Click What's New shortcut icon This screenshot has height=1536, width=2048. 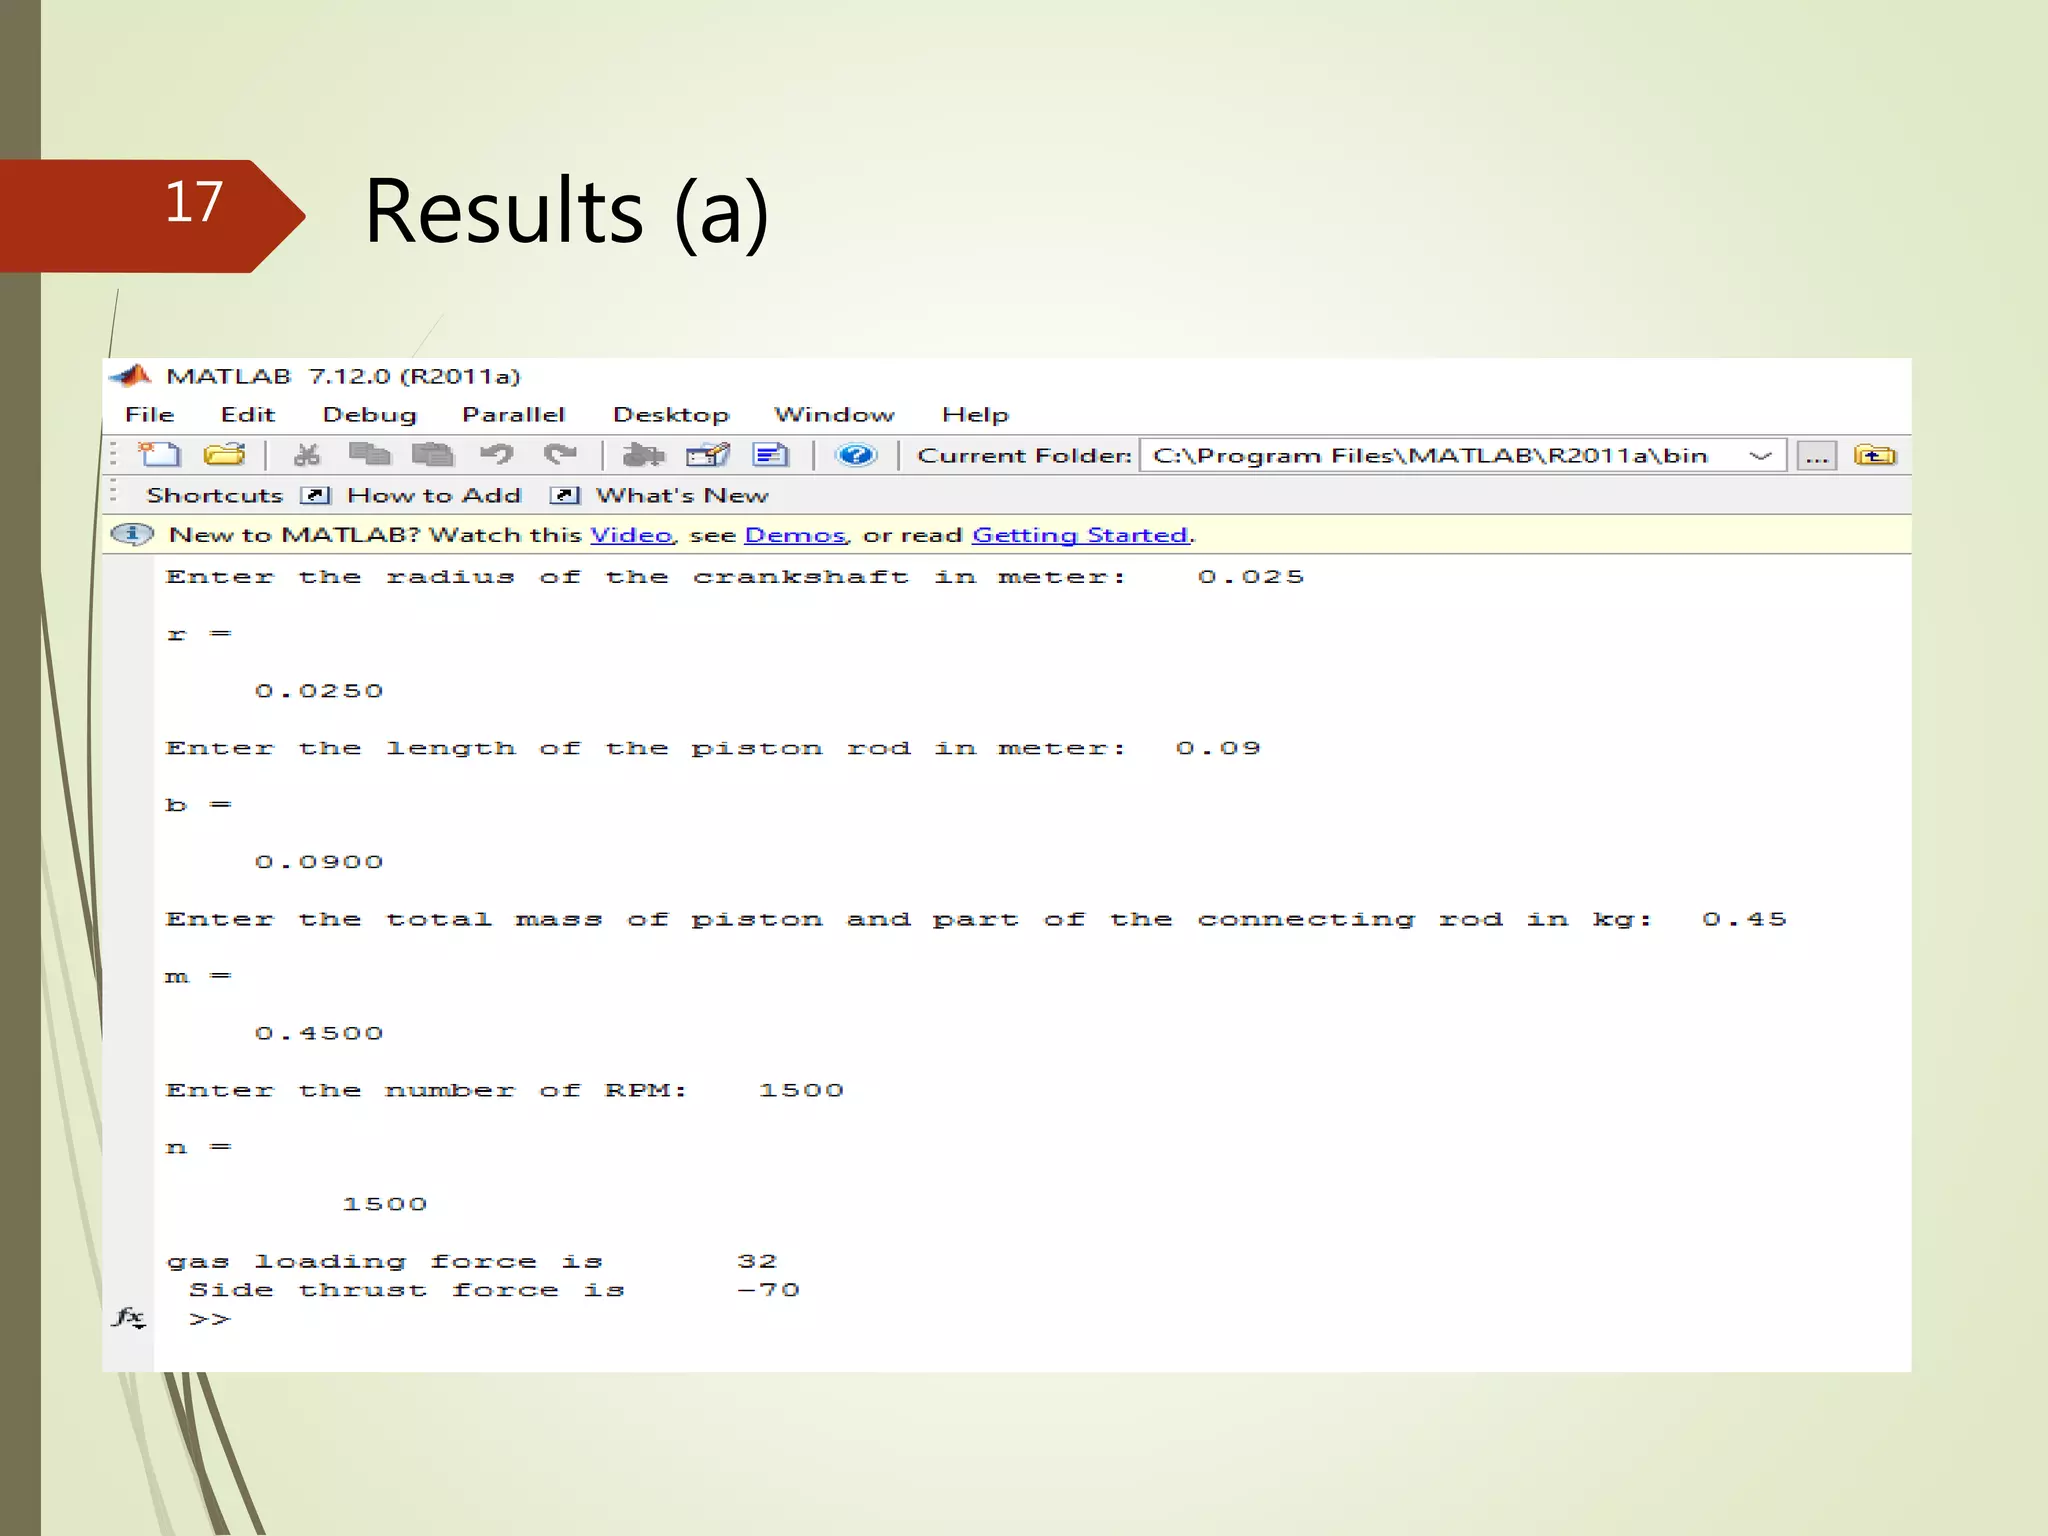(565, 495)
